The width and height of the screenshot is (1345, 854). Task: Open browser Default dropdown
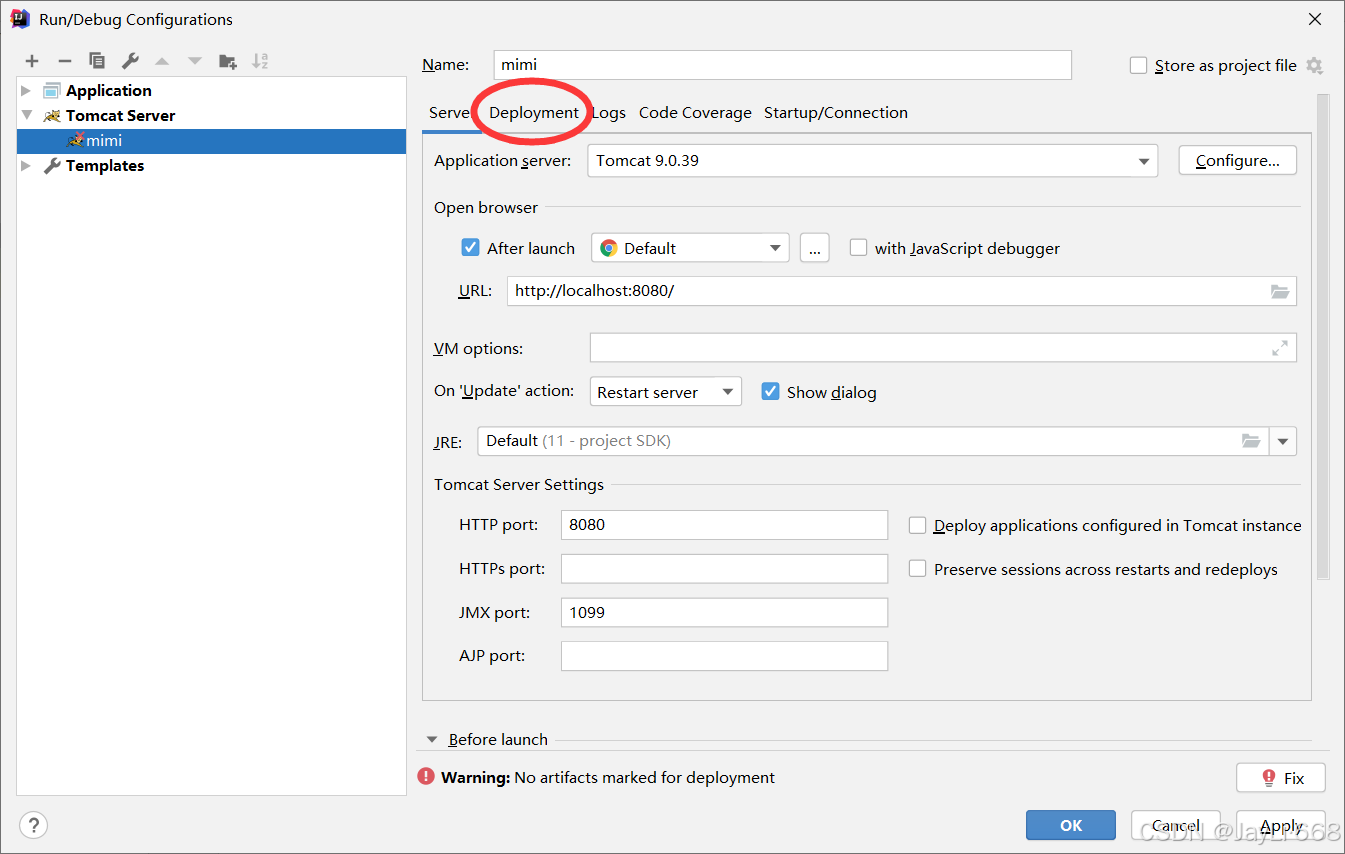point(690,248)
